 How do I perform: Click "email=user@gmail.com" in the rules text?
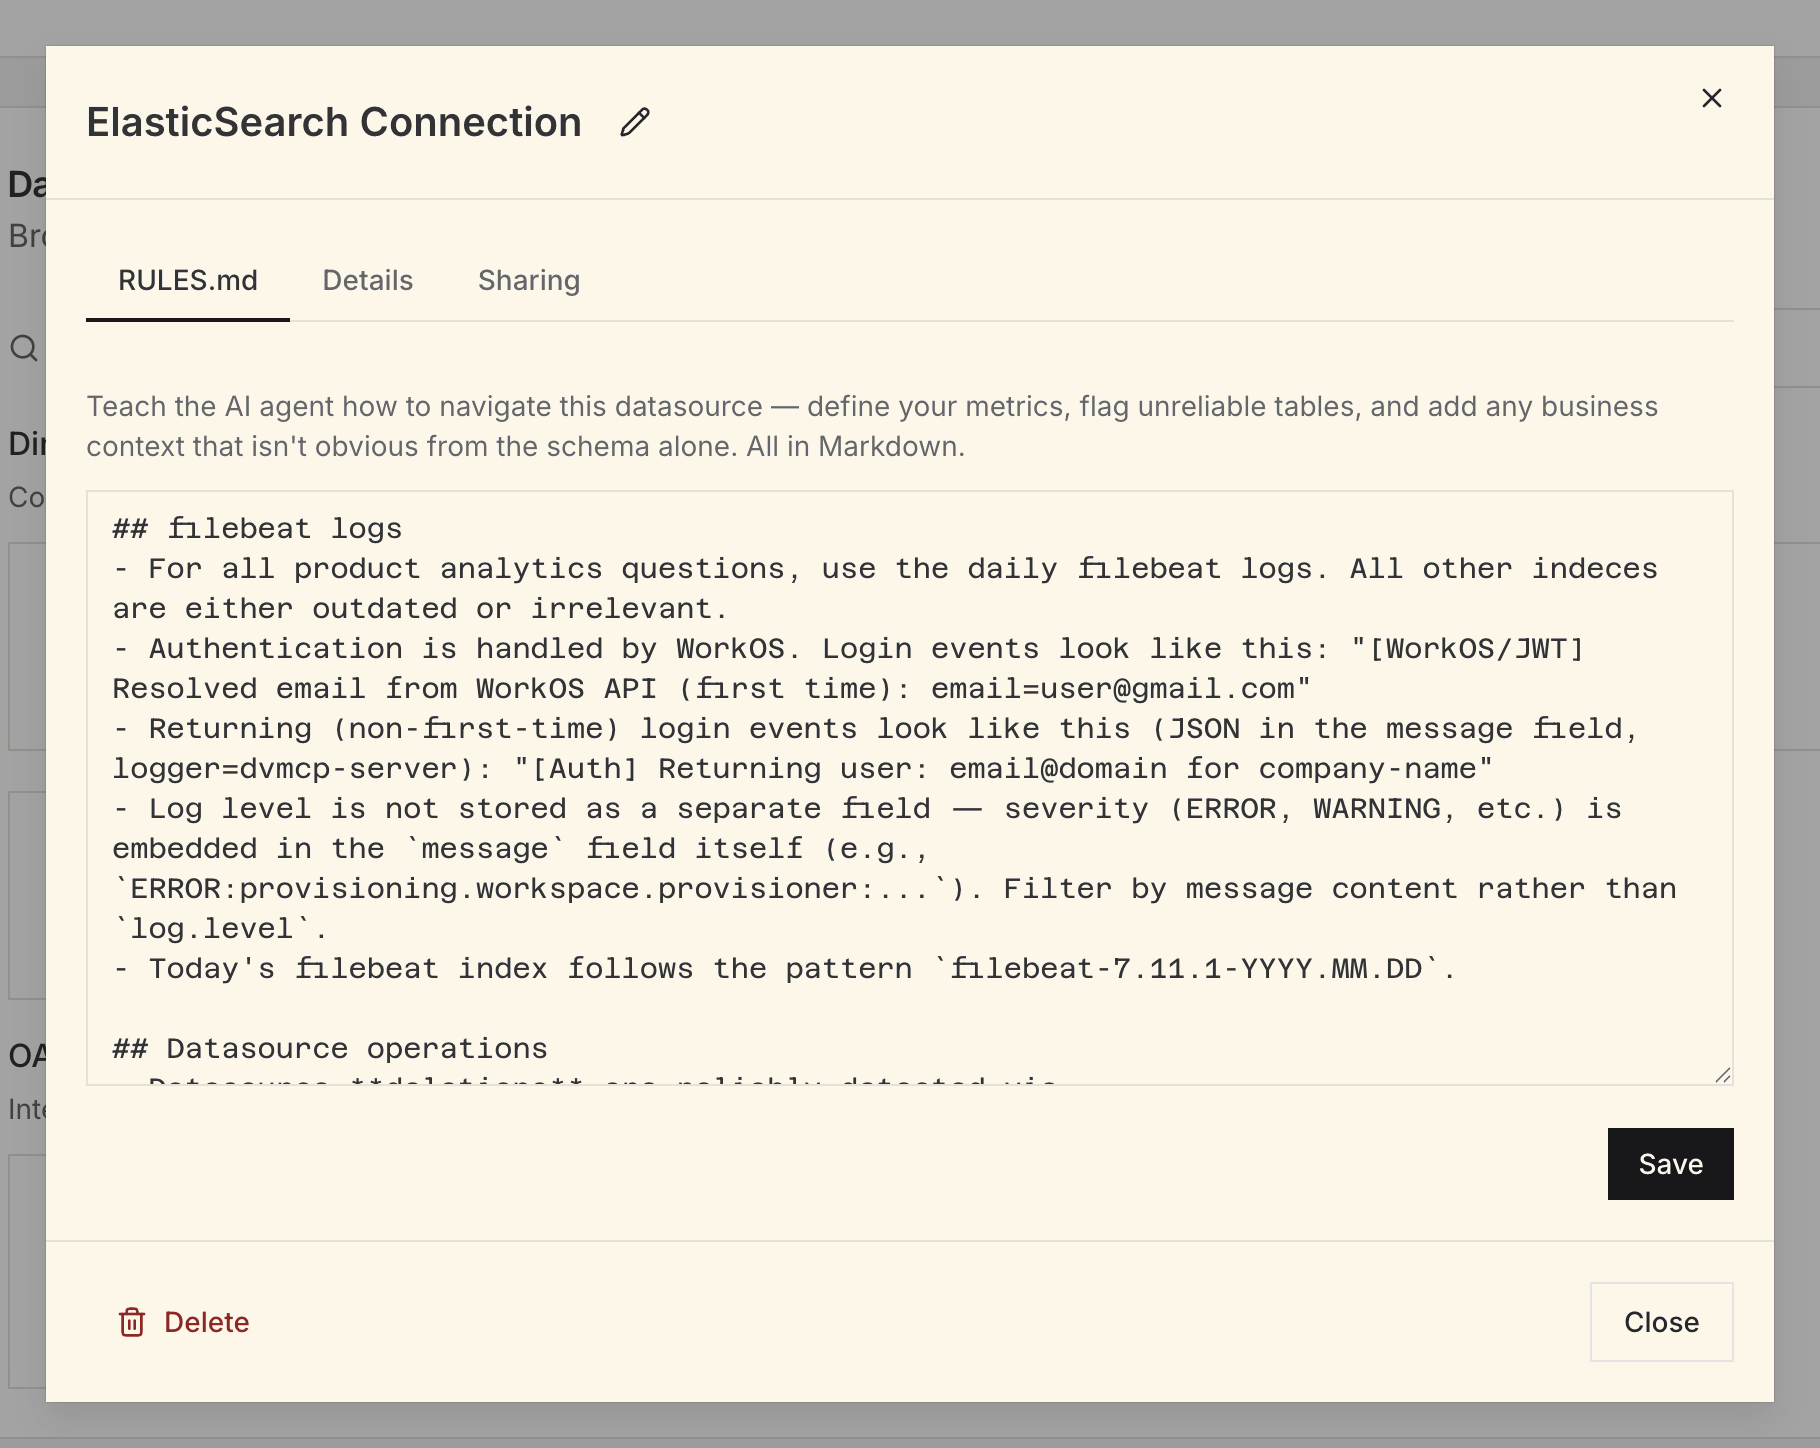tap(1112, 688)
